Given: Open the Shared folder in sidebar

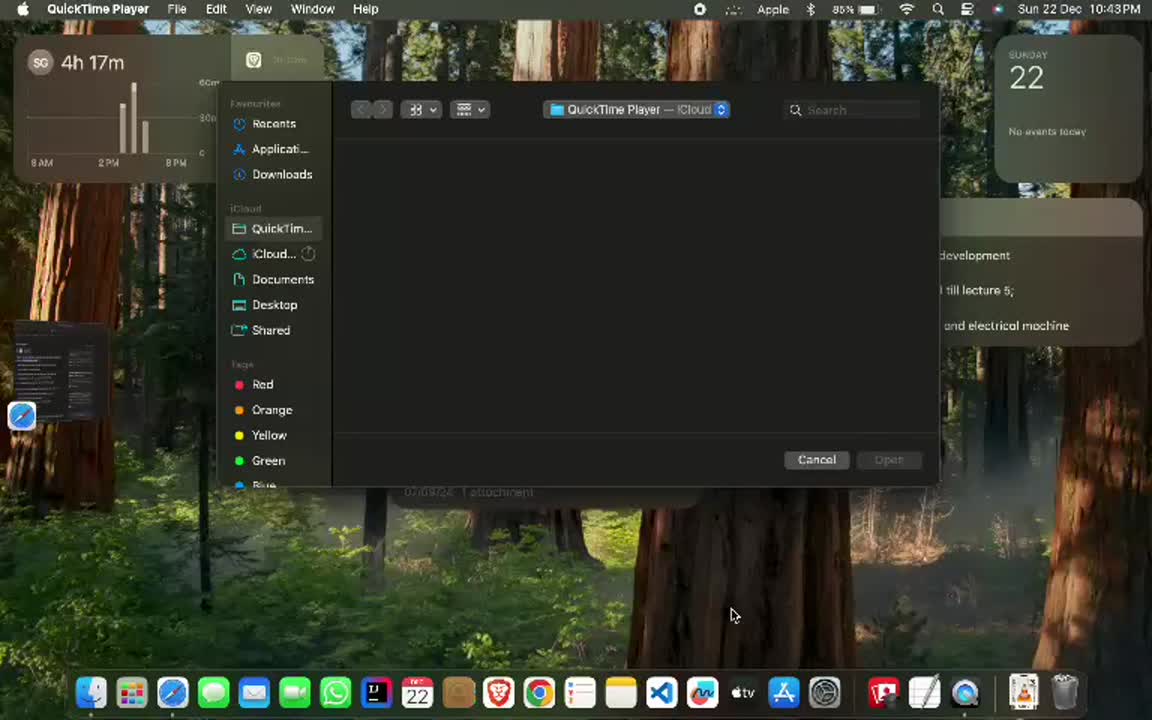Looking at the screenshot, I should coord(270,330).
